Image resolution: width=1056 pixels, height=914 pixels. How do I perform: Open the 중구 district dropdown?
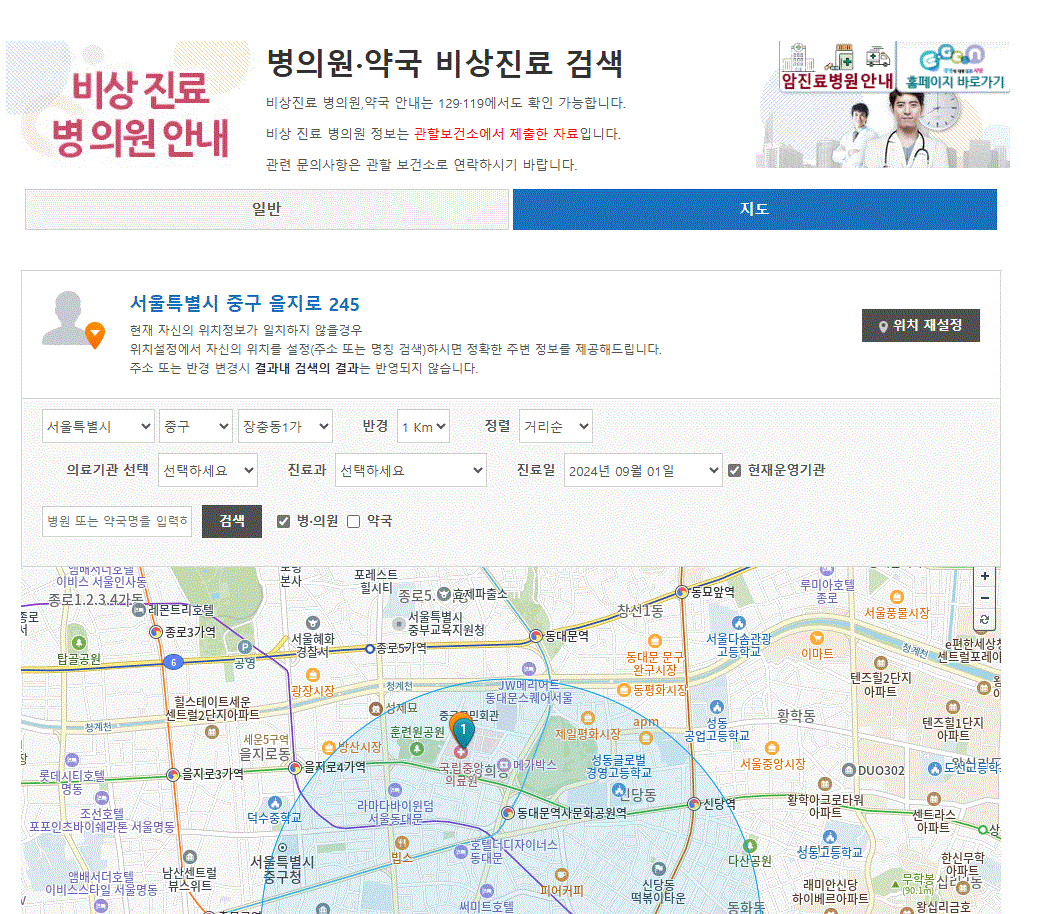[x=196, y=426]
